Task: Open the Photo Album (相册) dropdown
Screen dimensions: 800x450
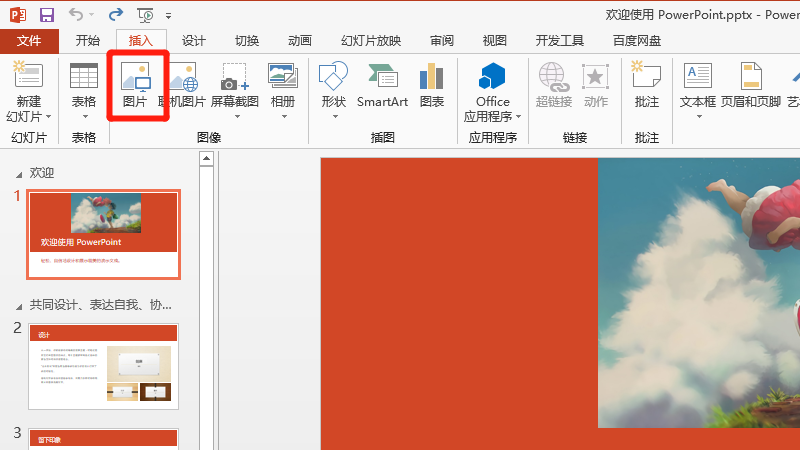Action: point(283,115)
